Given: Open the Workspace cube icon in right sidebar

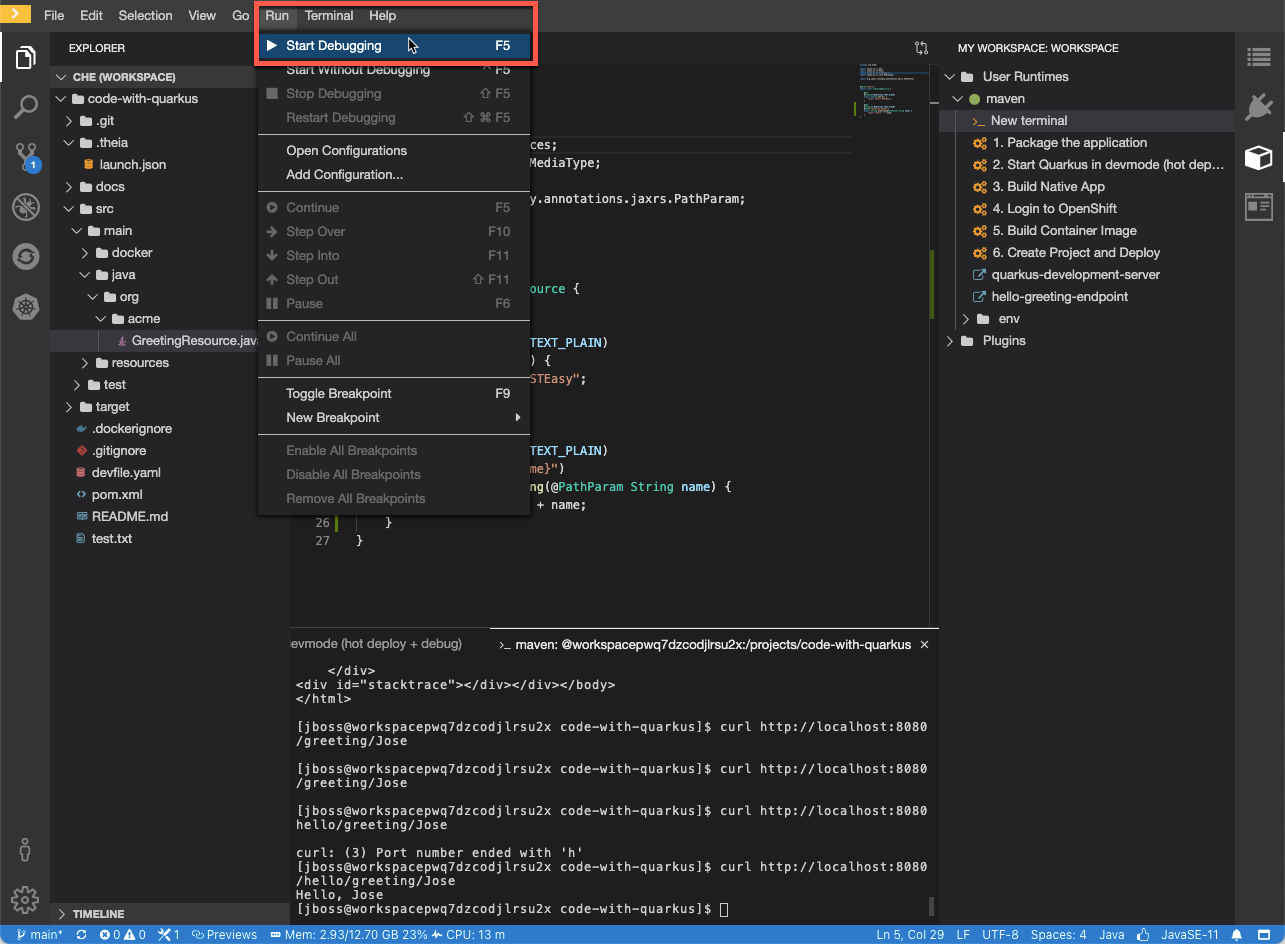Looking at the screenshot, I should click(x=1259, y=157).
